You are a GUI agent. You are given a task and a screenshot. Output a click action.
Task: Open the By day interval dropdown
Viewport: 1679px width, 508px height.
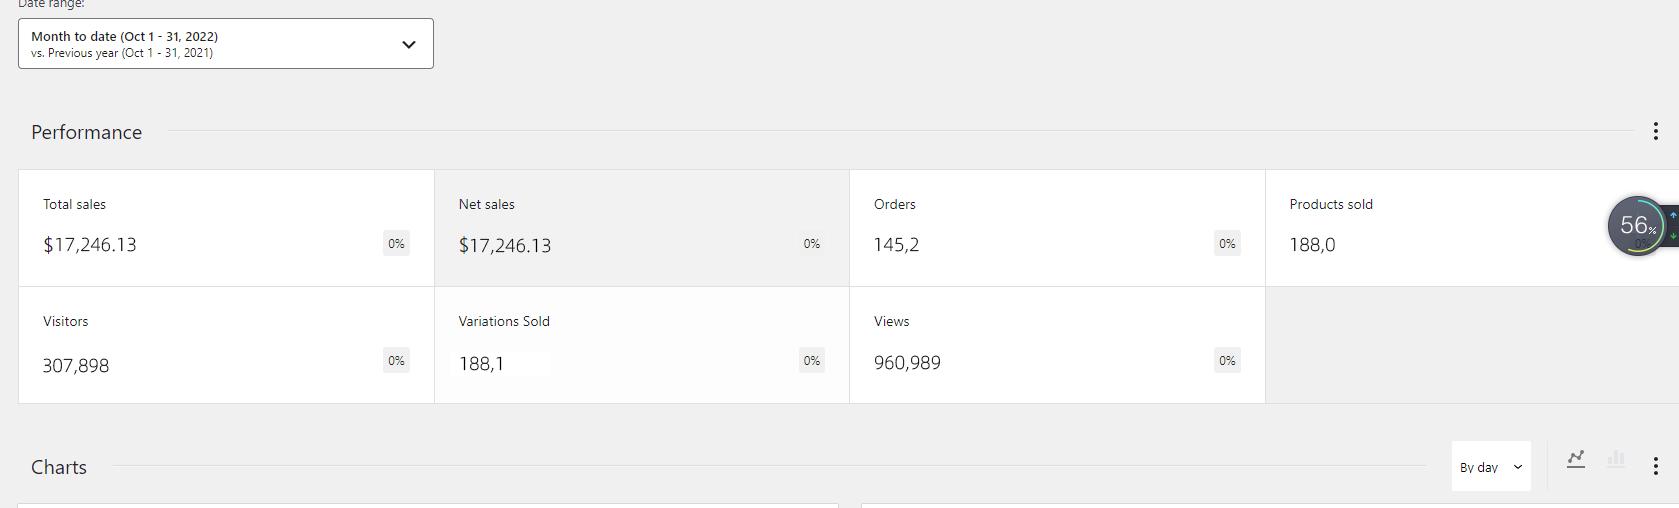point(1491,466)
